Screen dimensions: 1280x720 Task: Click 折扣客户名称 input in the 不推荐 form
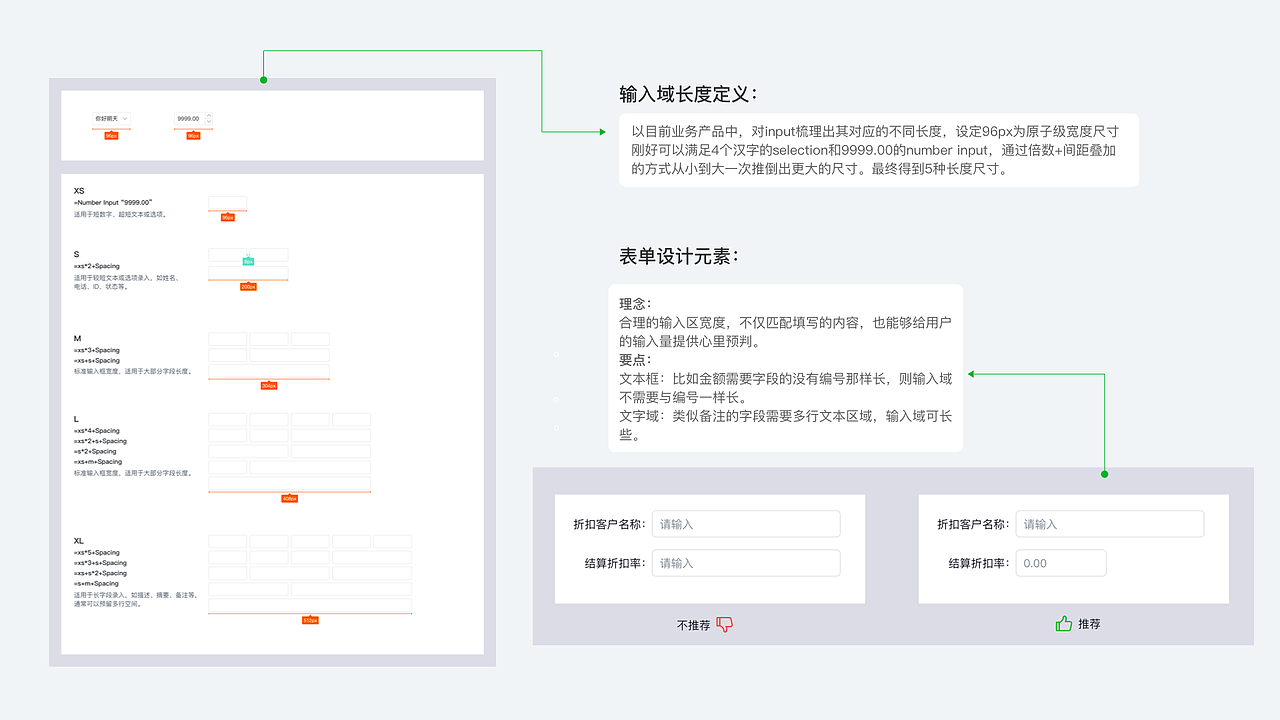pyautogui.click(x=746, y=524)
